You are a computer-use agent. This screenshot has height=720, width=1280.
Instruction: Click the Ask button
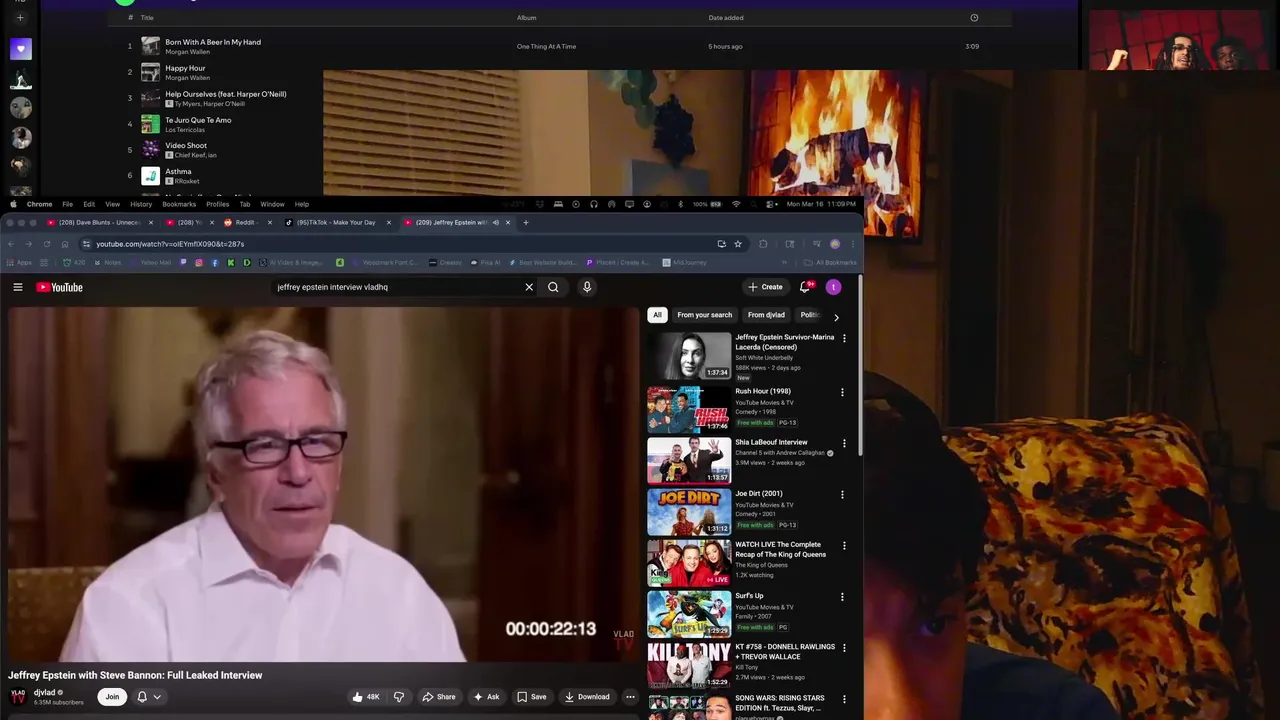point(487,697)
